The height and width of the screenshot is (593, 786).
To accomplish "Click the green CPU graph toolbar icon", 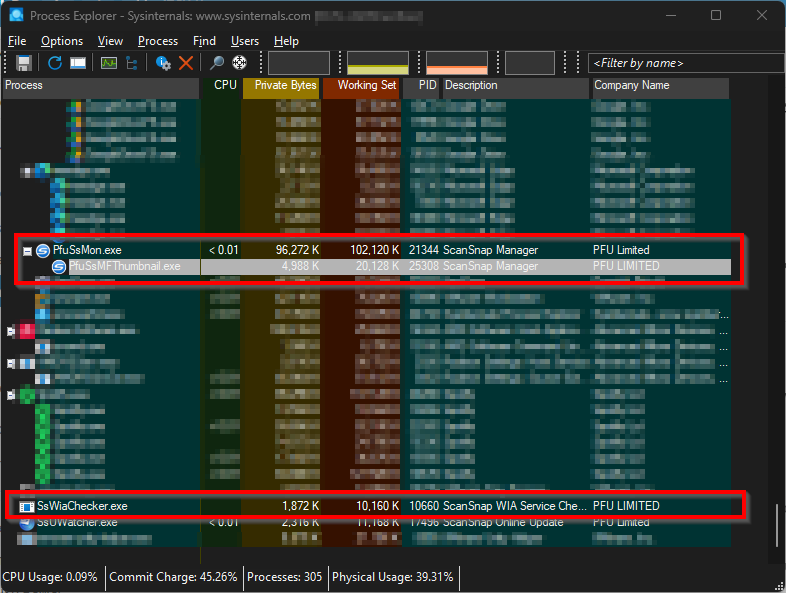I will coord(109,63).
